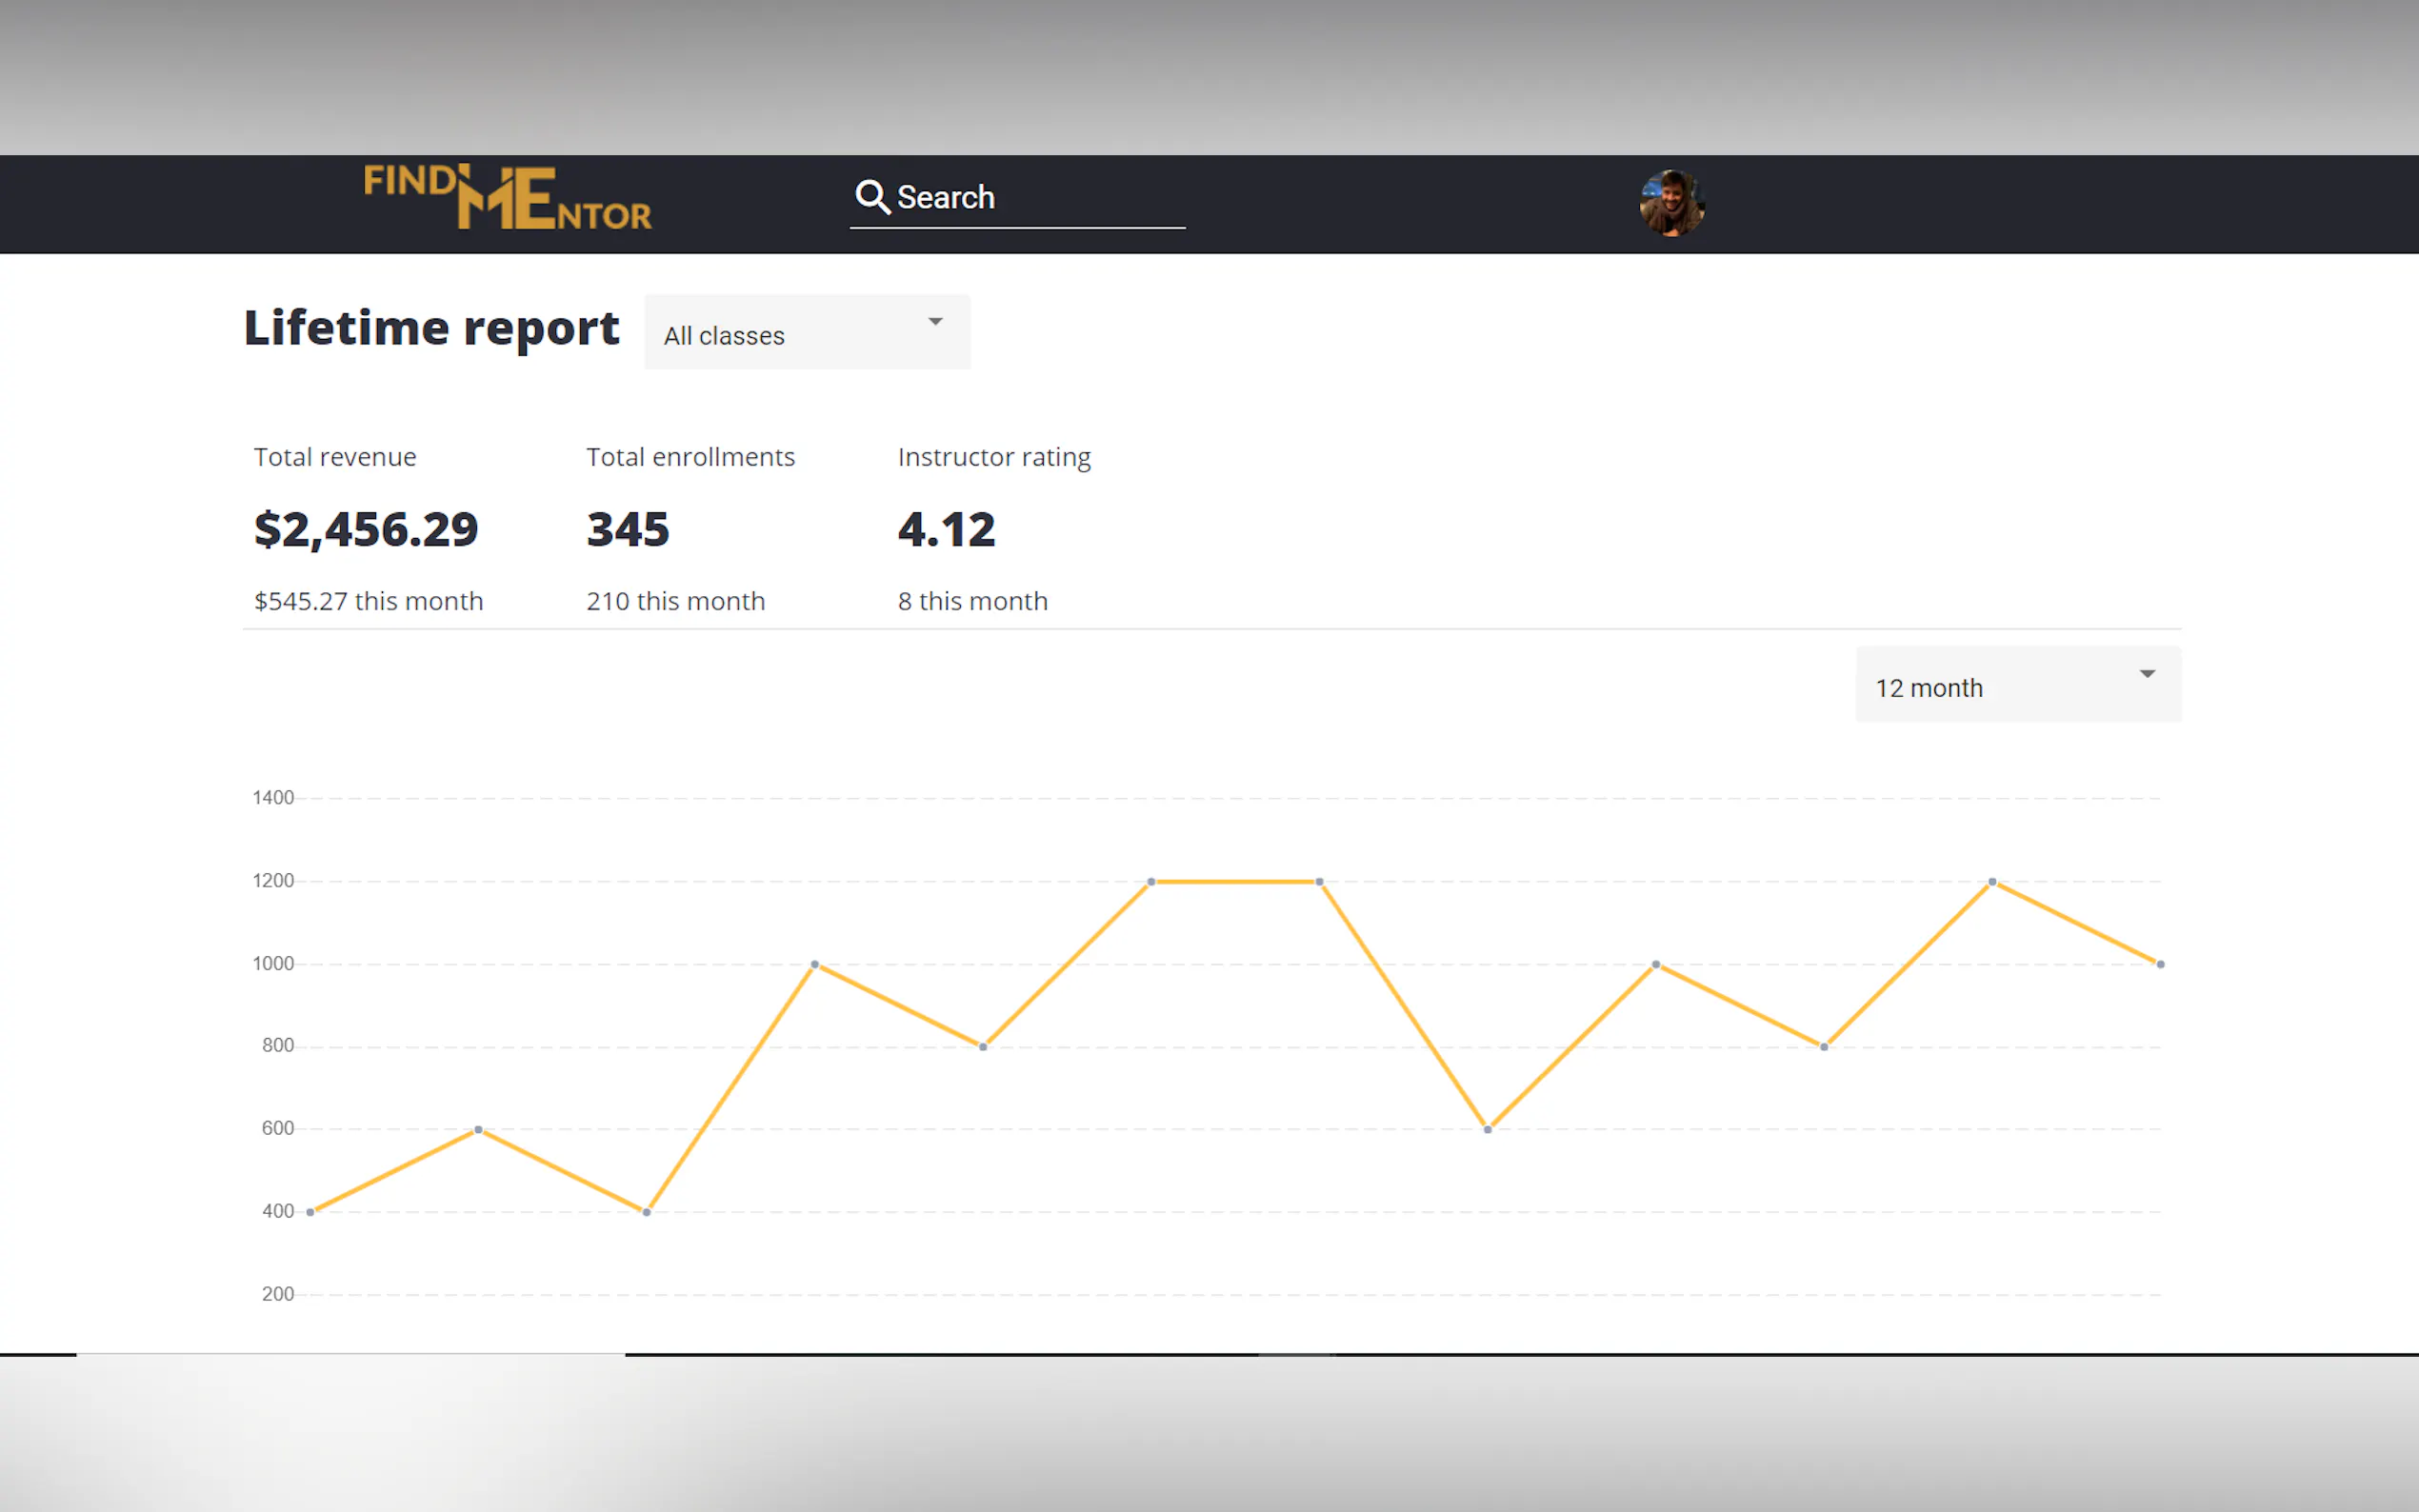The width and height of the screenshot is (2419, 1512).
Task: Click the 12 month dropdown arrow
Action: point(2146,674)
